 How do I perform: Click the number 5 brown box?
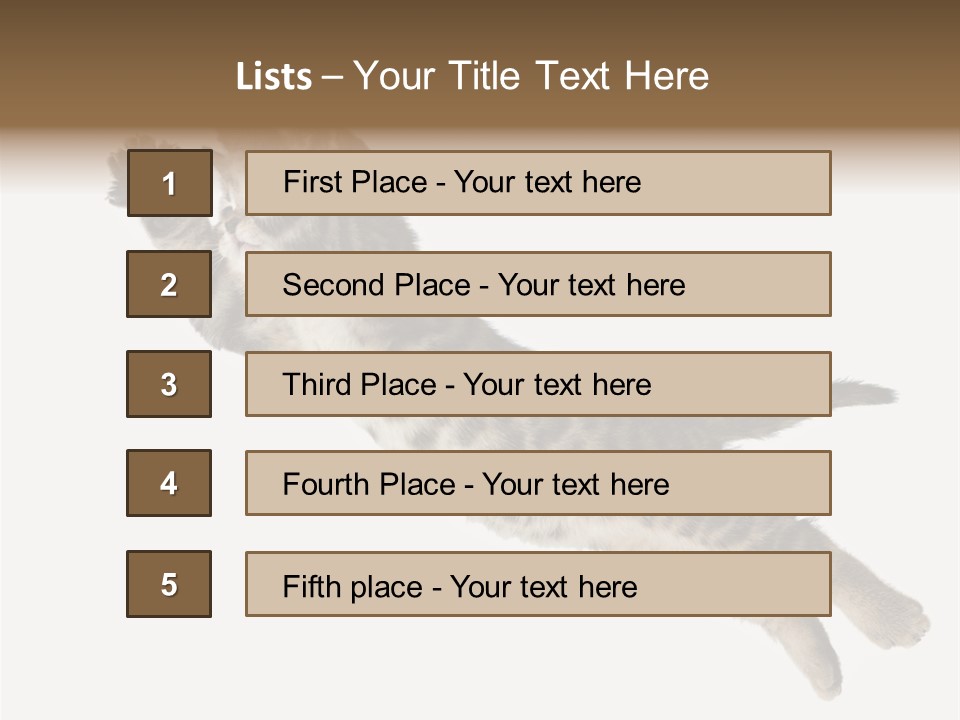(169, 584)
